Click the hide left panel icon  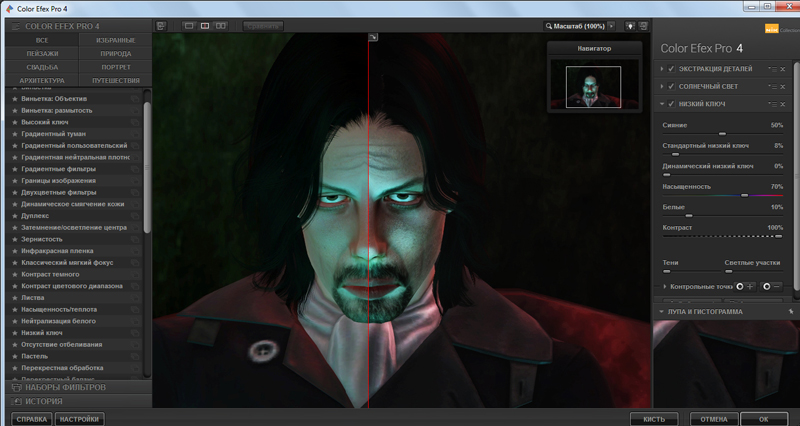pyautogui.click(x=161, y=26)
